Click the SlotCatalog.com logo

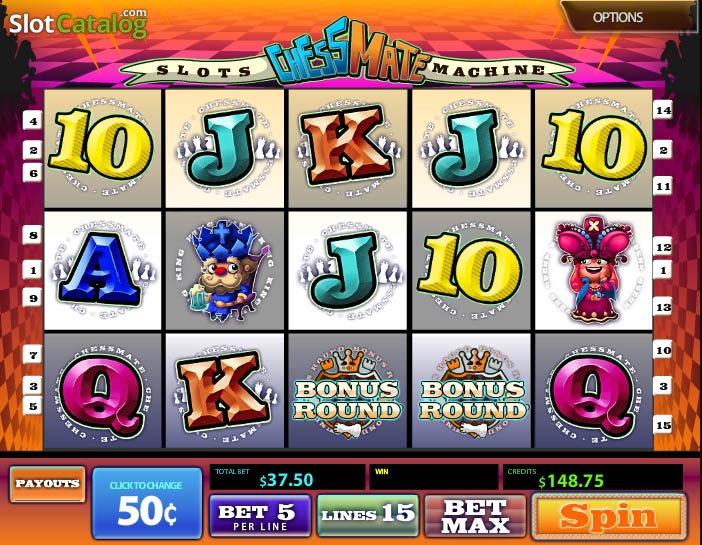tap(78, 23)
